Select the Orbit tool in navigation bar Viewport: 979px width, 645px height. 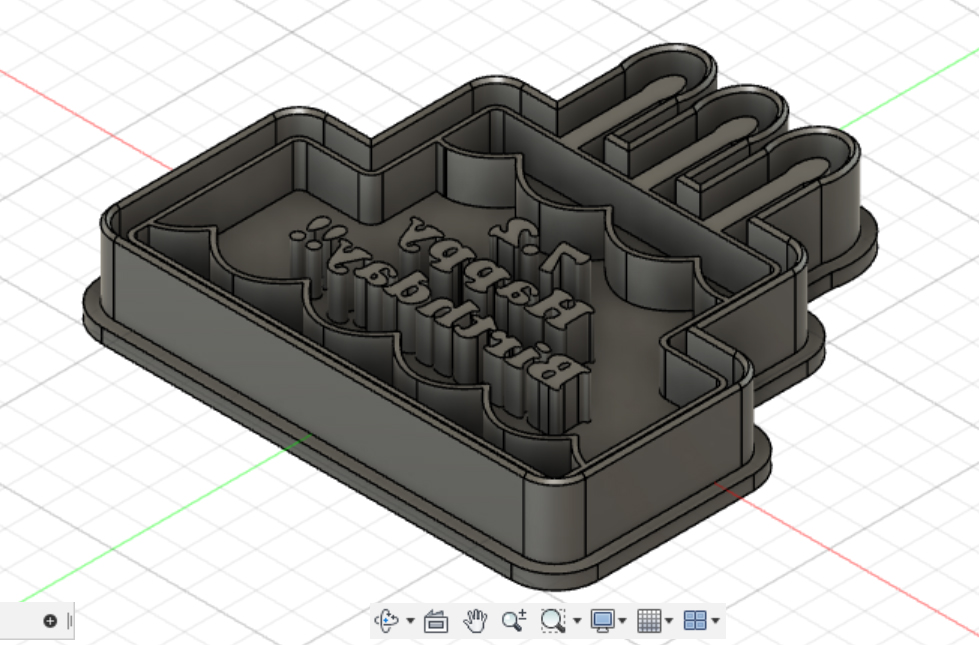tap(386, 620)
